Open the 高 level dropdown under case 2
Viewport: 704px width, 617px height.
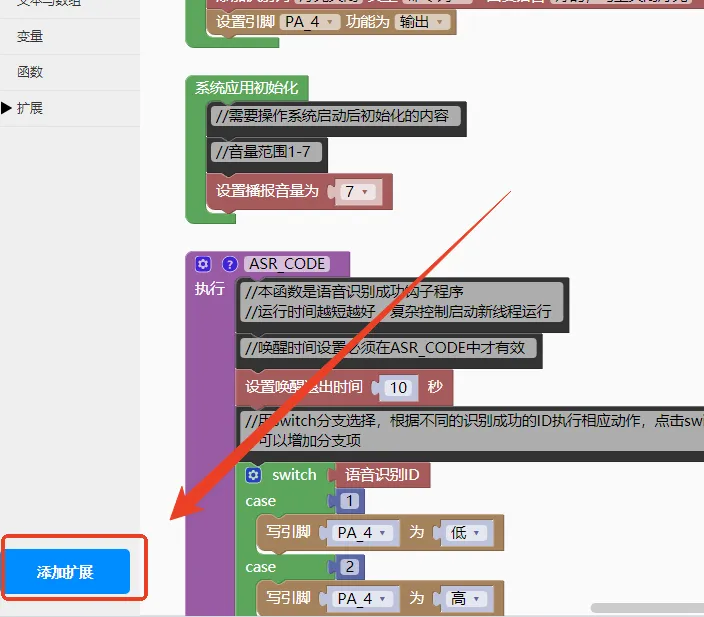point(466,598)
